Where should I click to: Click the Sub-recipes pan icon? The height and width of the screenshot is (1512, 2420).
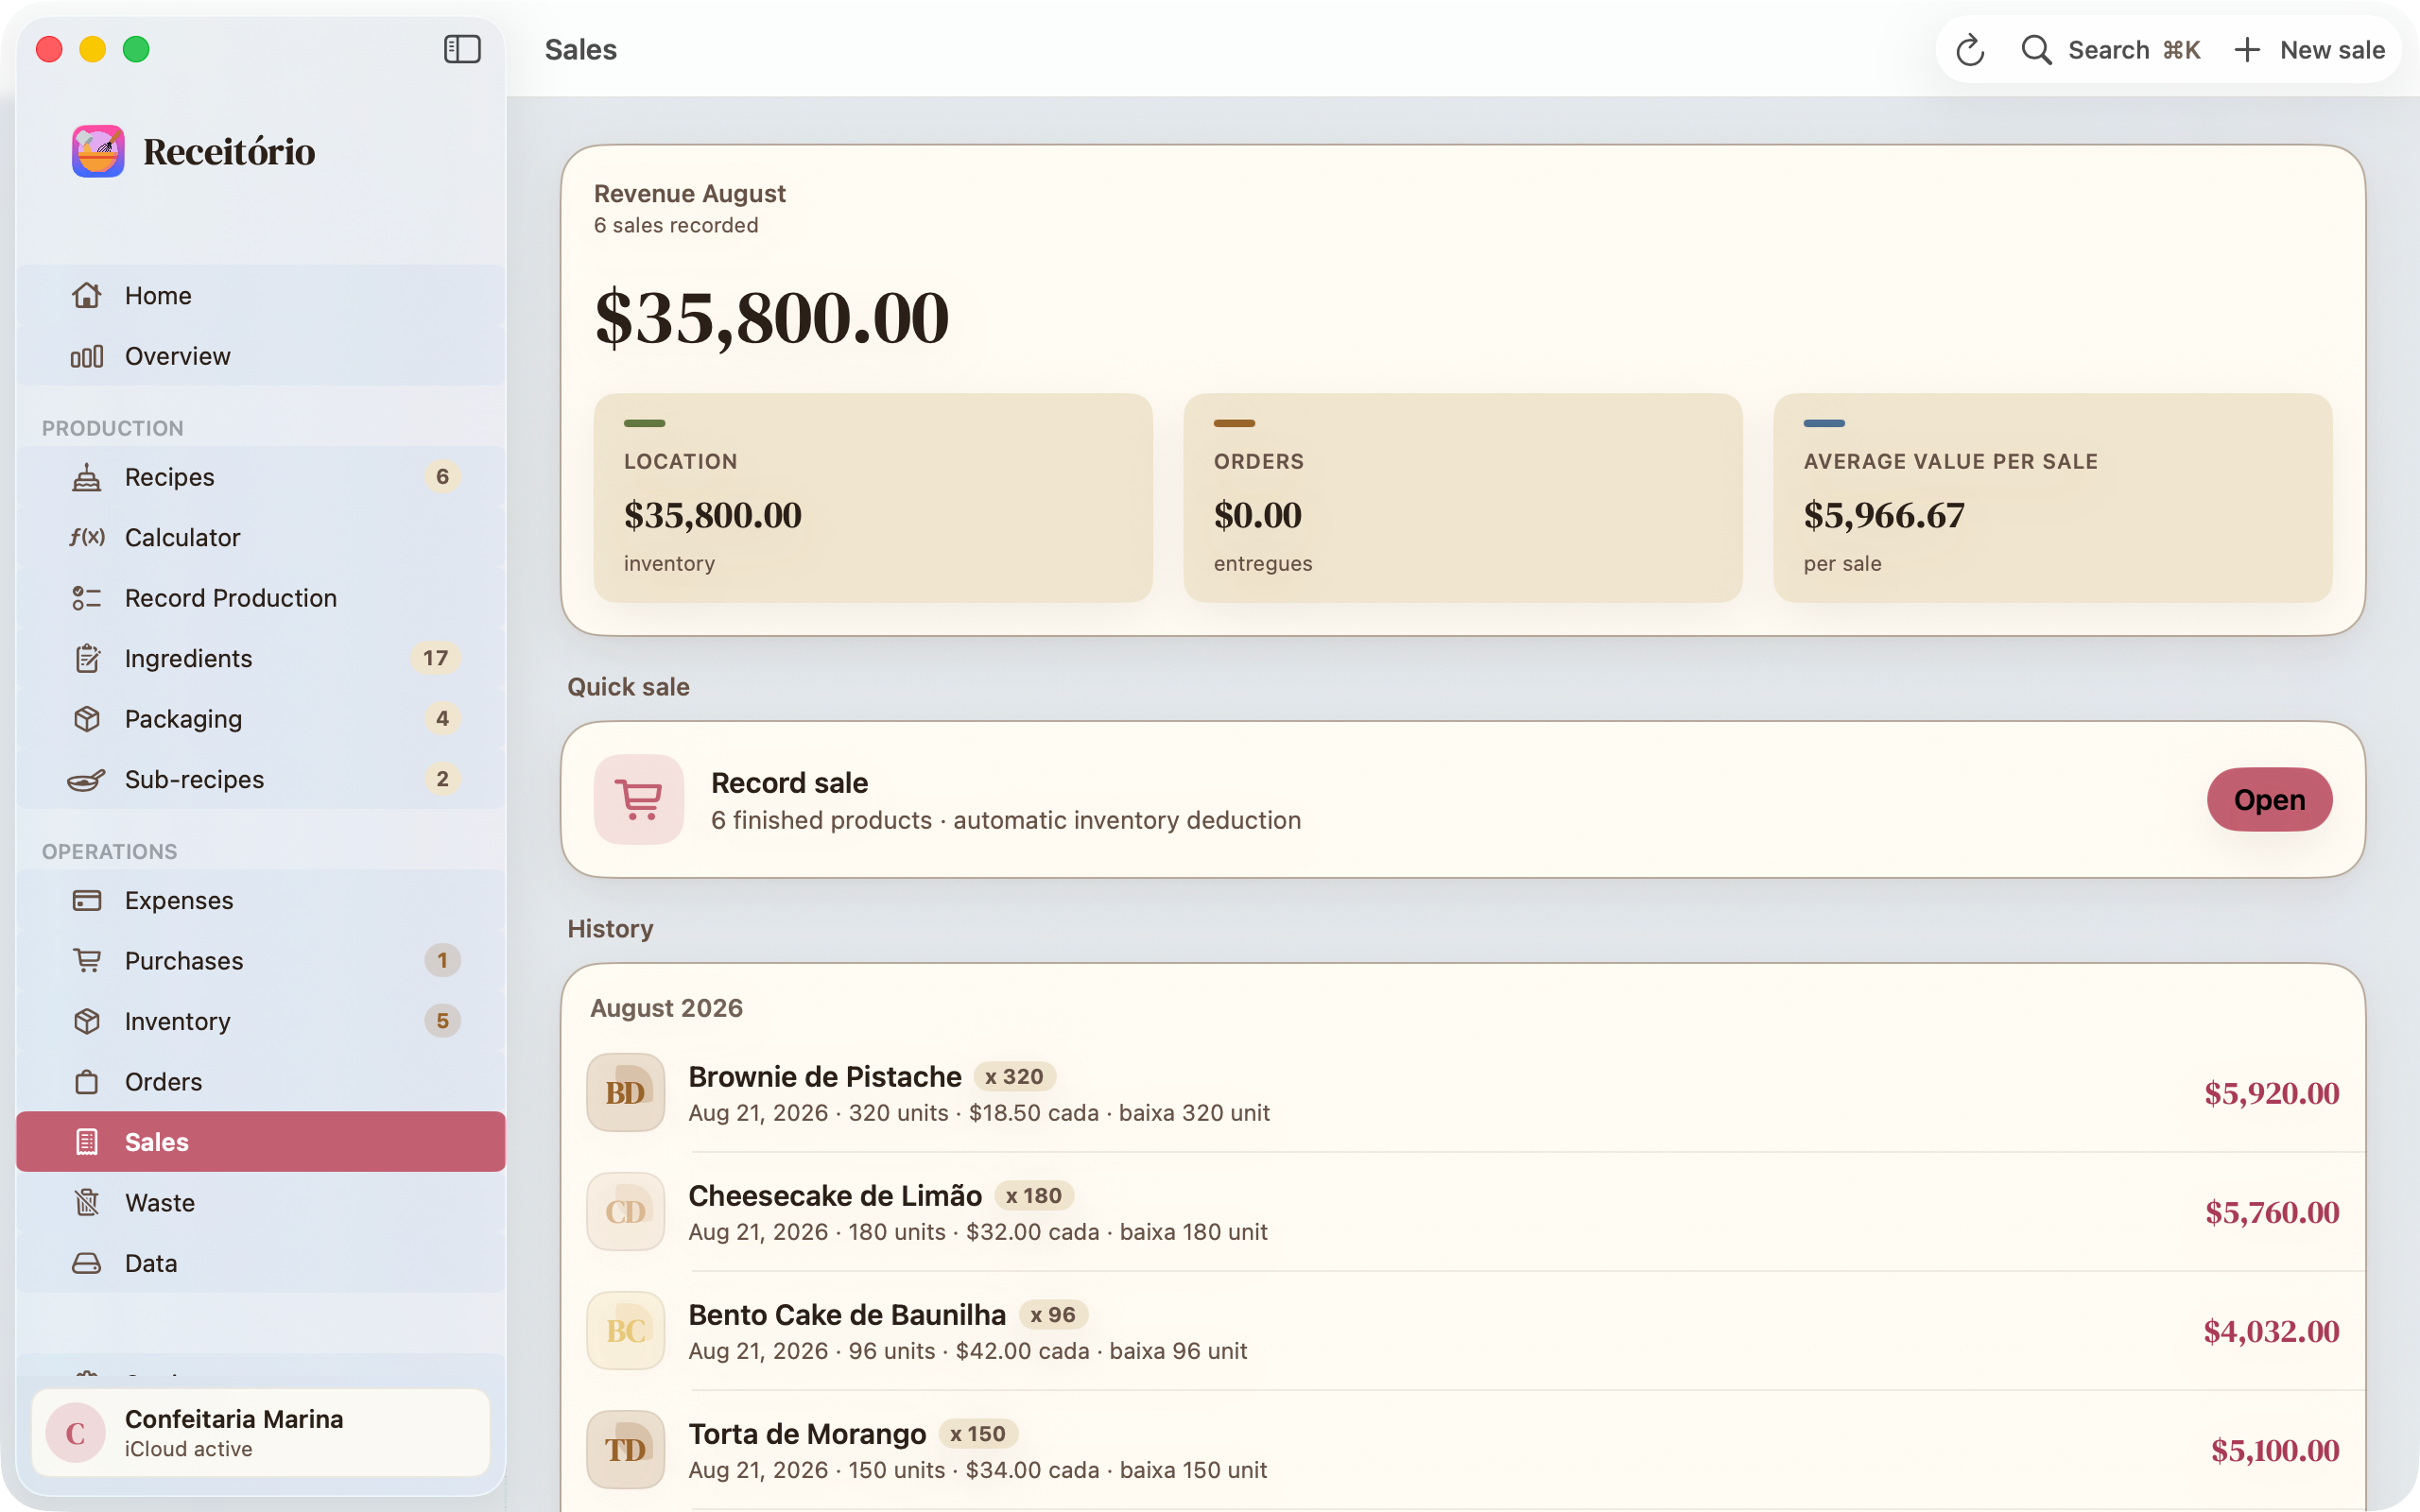[x=87, y=779]
